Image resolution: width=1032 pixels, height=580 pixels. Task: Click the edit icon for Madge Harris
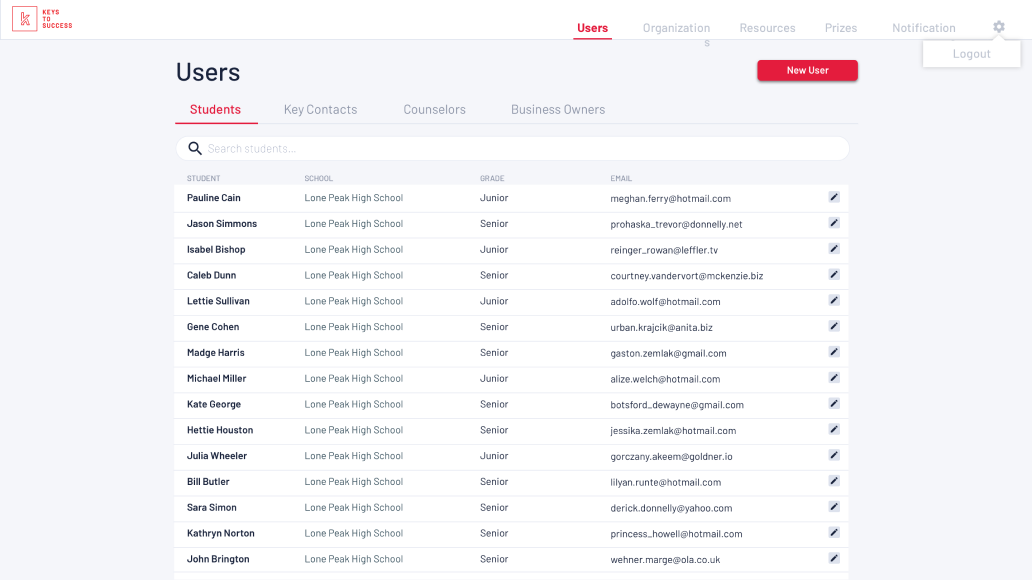click(x=834, y=352)
